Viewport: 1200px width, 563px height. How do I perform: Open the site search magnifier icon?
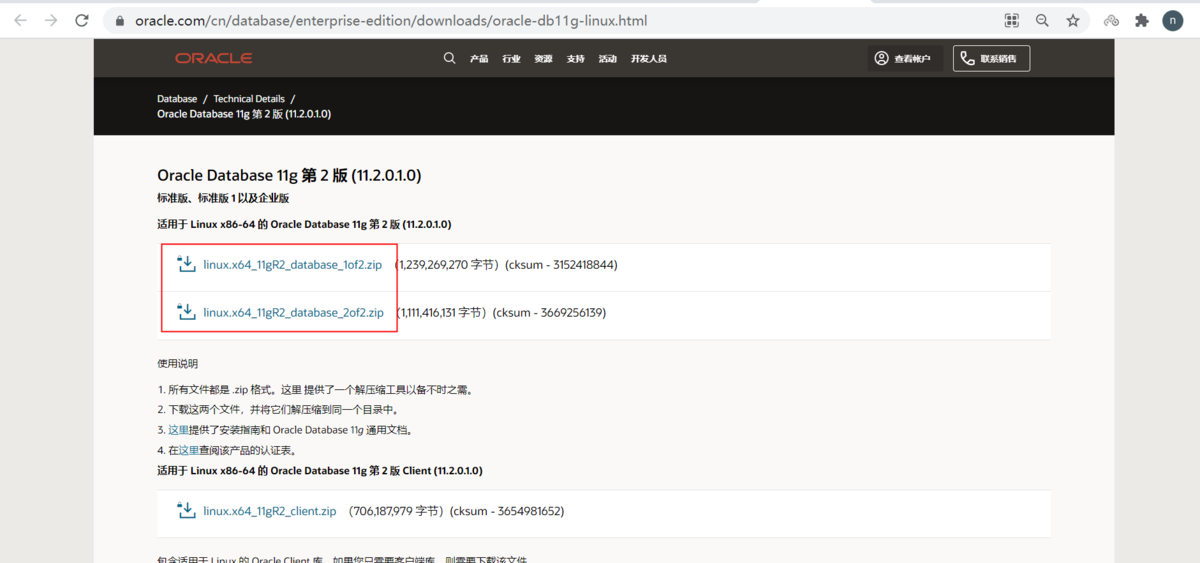coord(449,58)
